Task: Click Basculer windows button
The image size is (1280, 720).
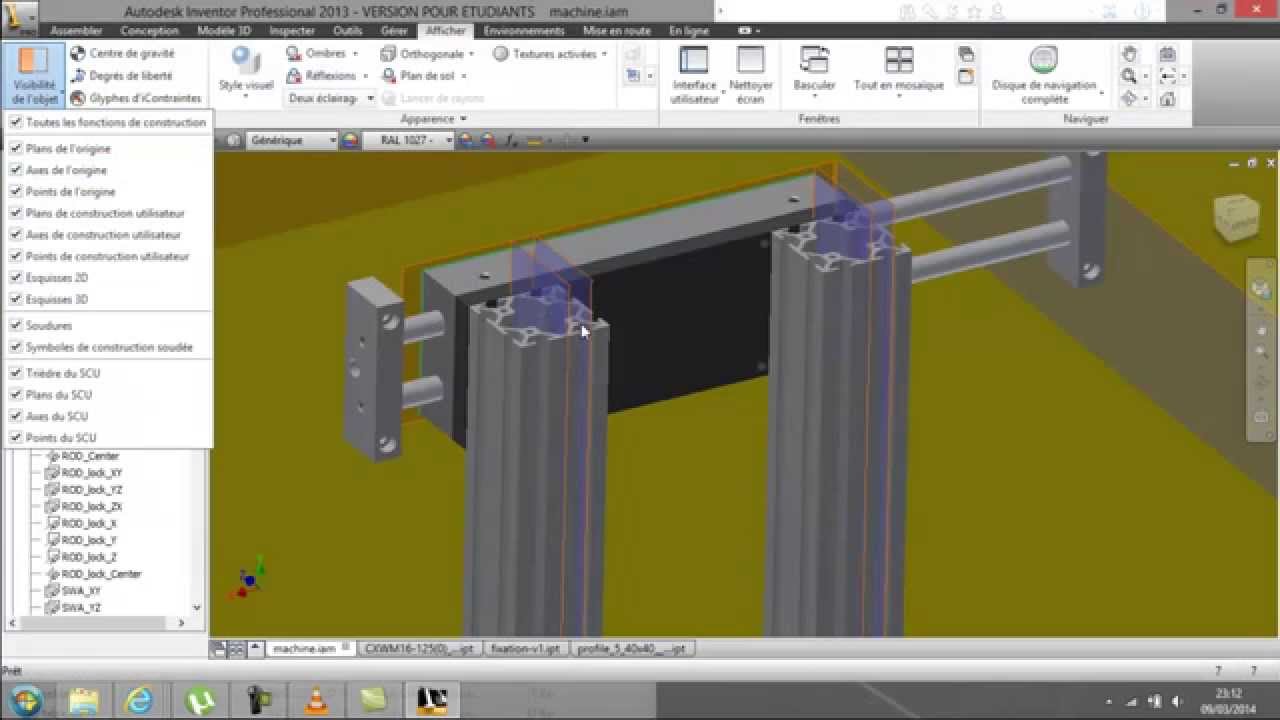Action: pos(815,72)
